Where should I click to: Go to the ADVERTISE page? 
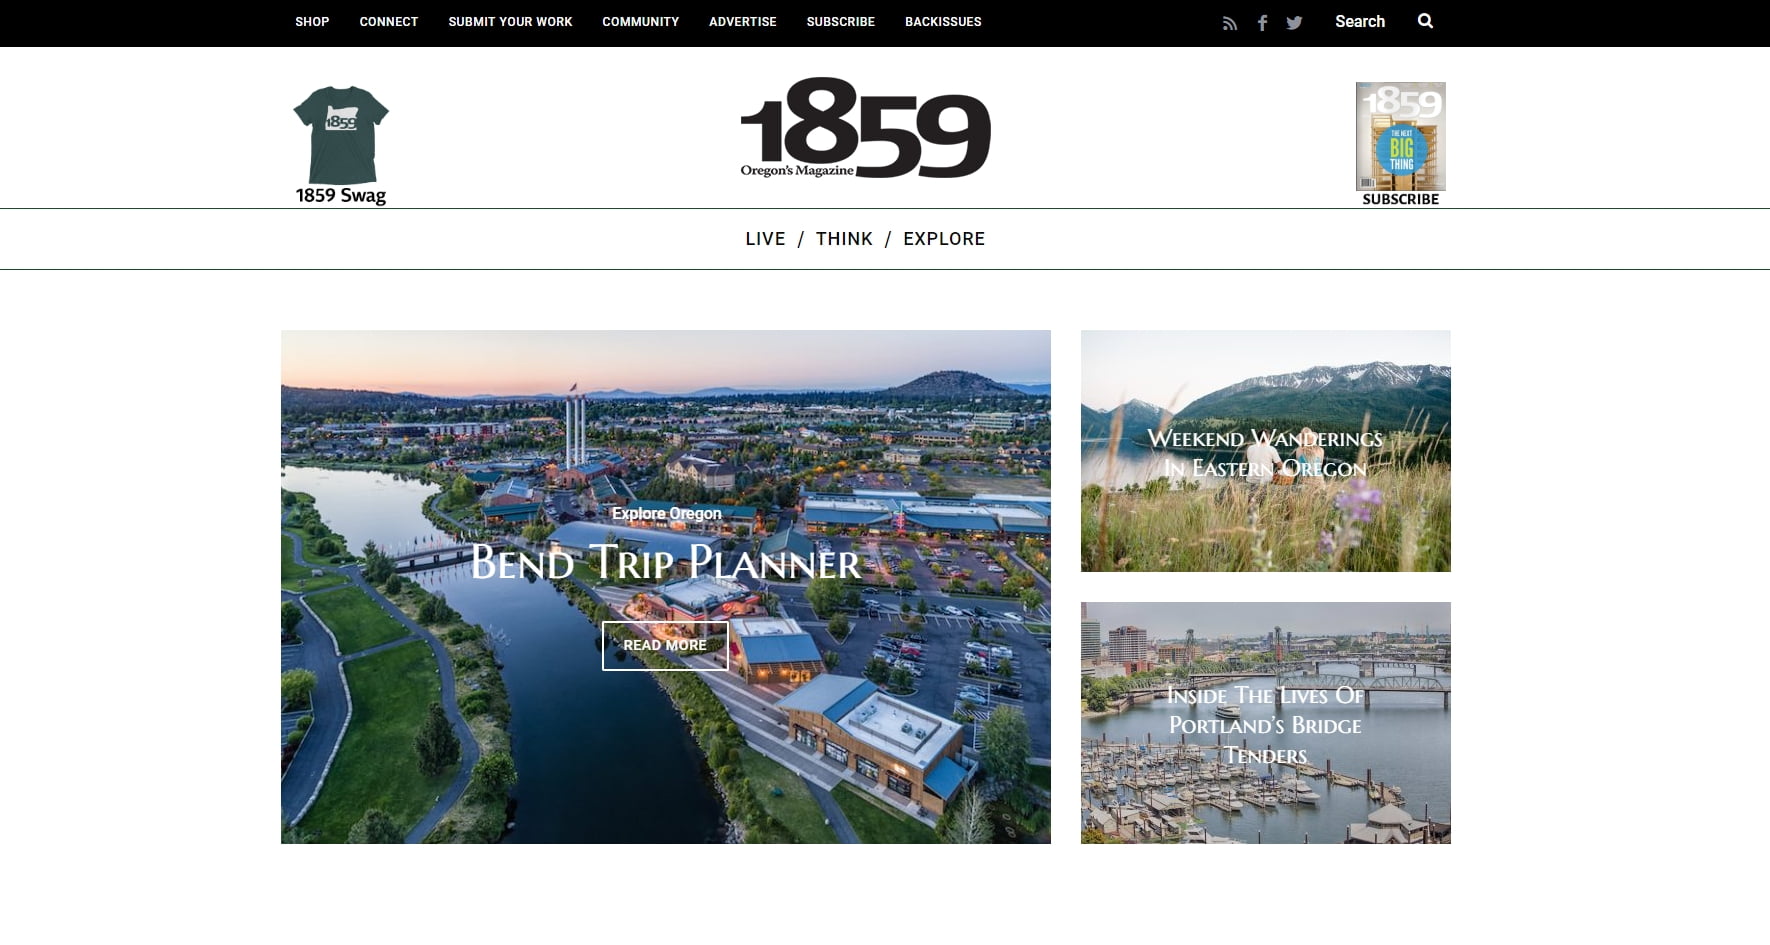click(x=743, y=22)
